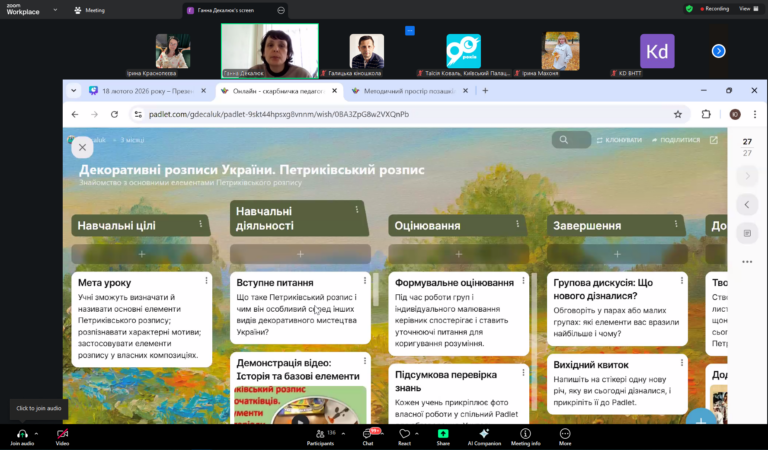This screenshot has width=768, height=450.
Task: Reload the Padlet page
Action: (114, 114)
